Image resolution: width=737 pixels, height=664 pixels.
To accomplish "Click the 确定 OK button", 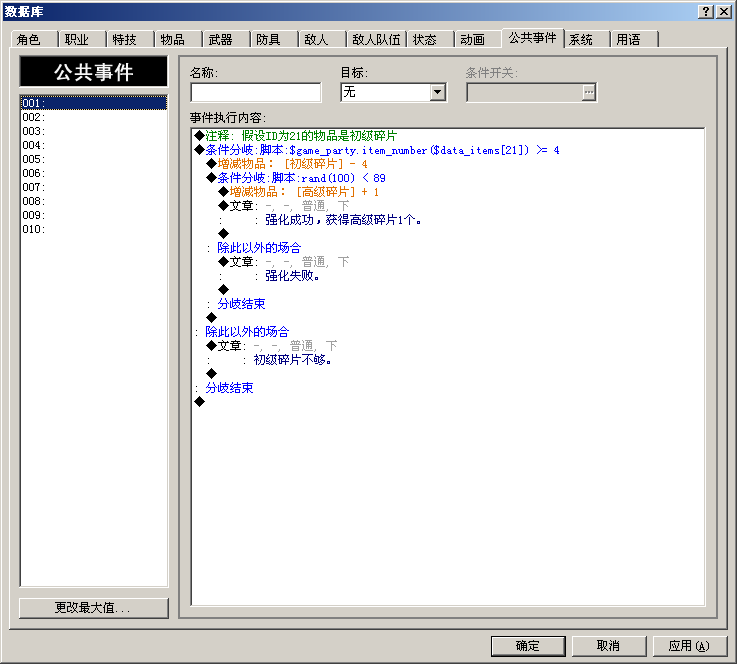I will pyautogui.click(x=528, y=646).
